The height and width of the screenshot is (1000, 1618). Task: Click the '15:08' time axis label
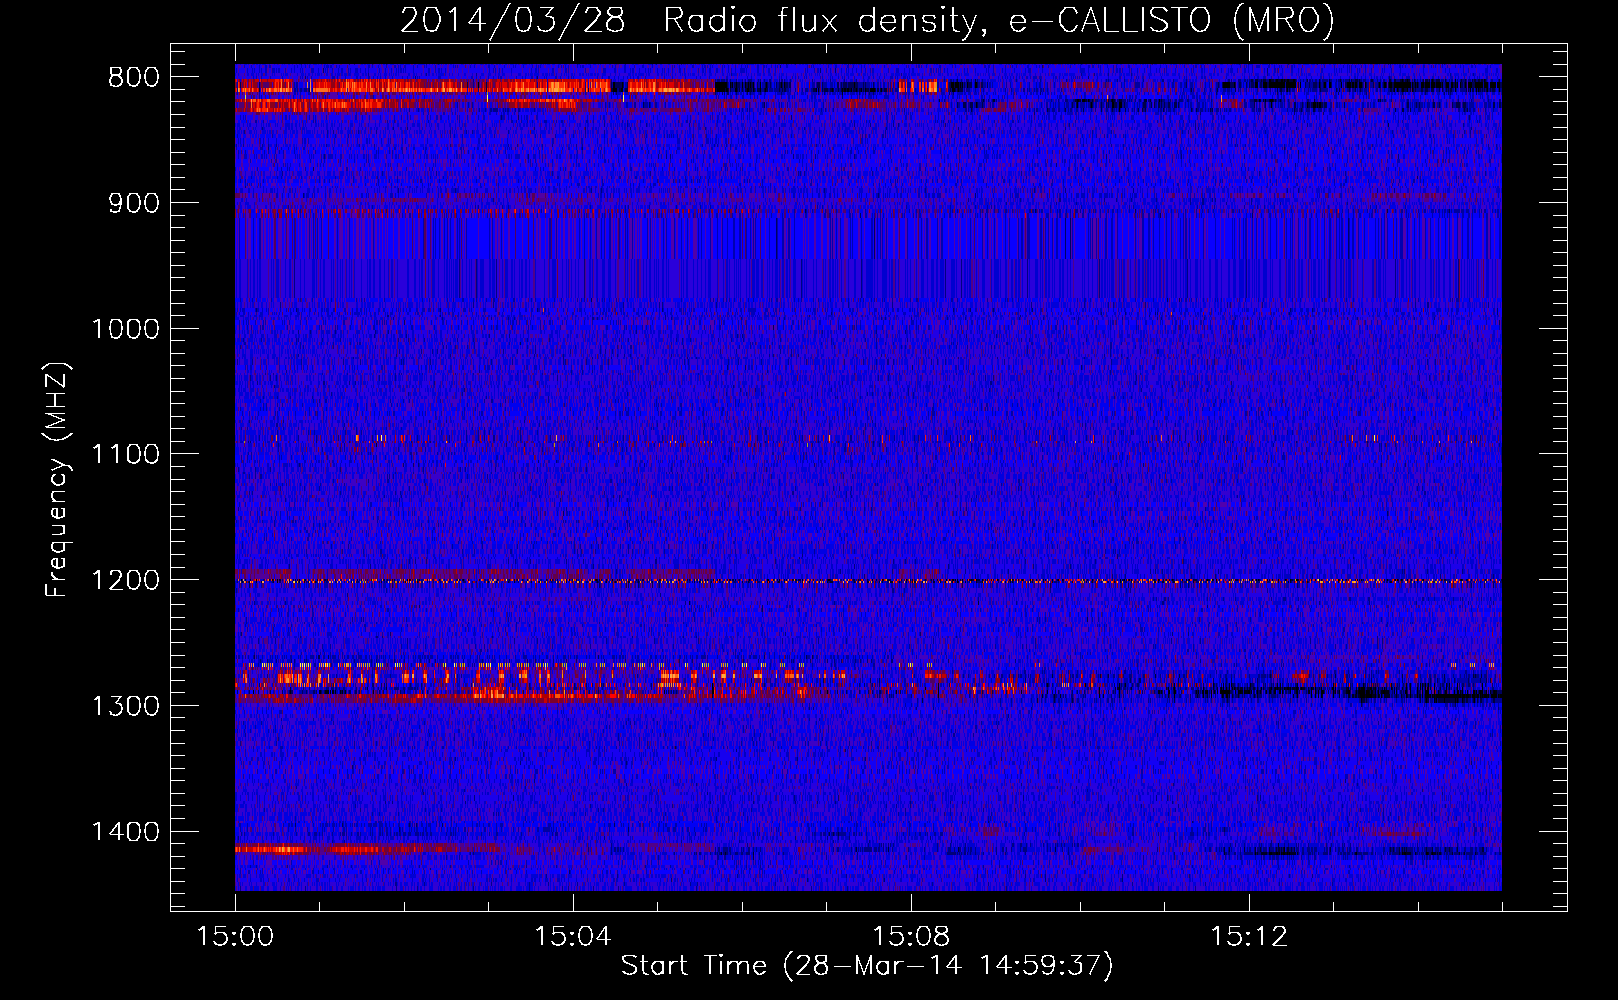coord(910,937)
